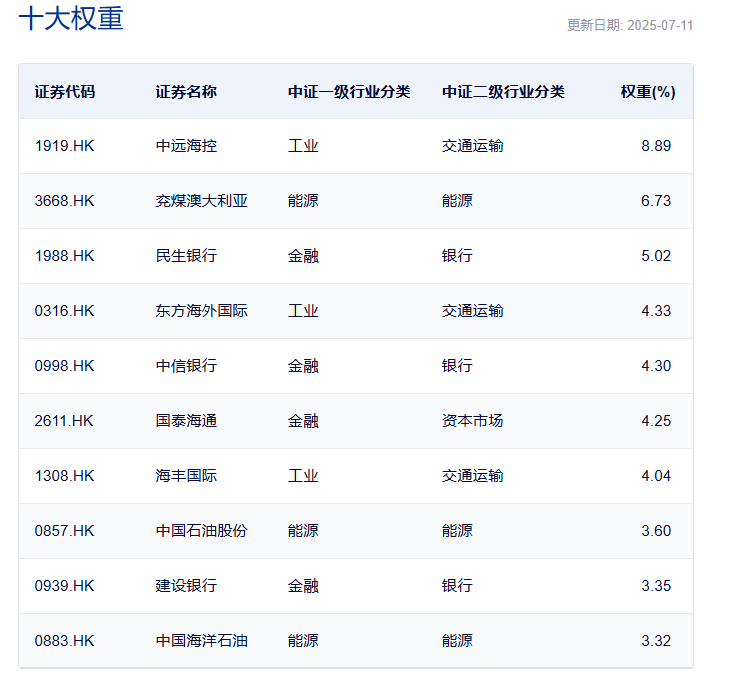
Task: Click weight value 4.33
Action: pos(656,311)
